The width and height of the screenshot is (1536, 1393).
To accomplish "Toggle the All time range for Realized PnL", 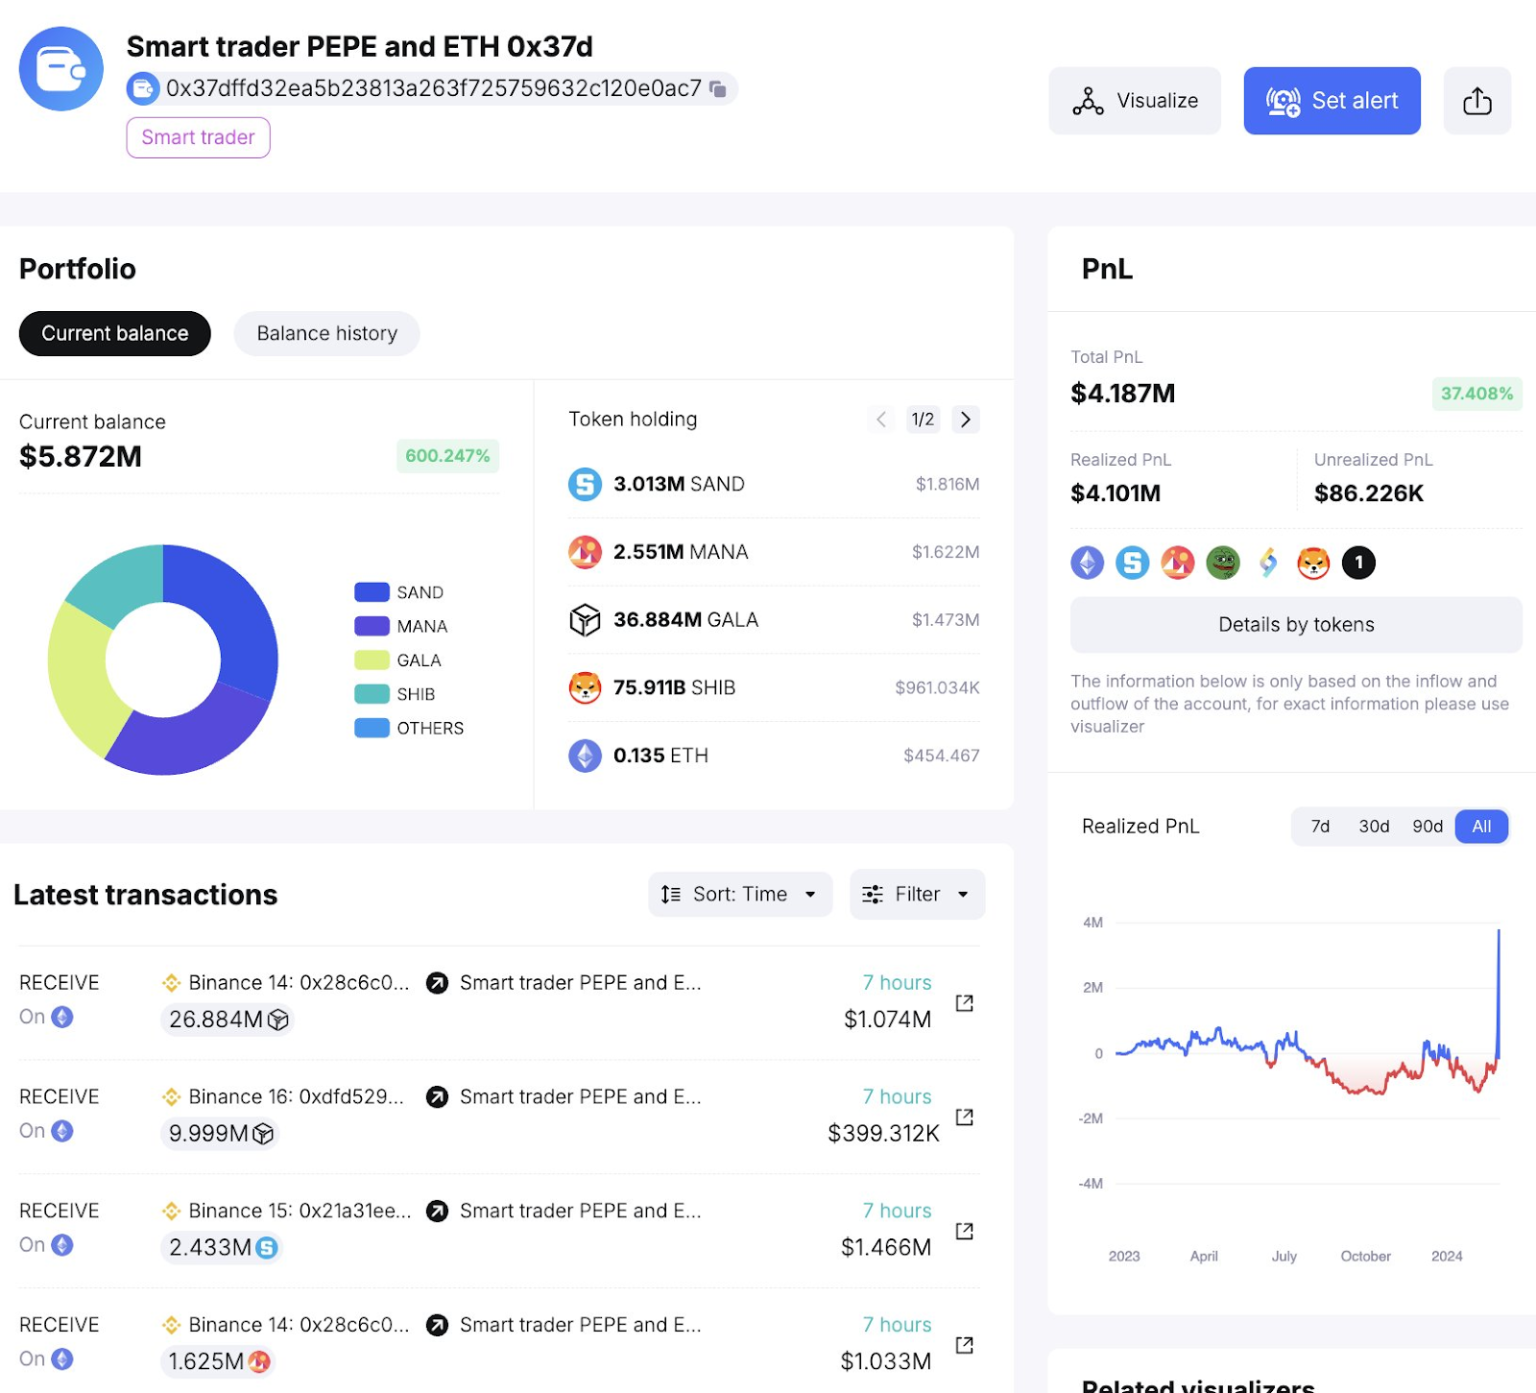I will [1481, 826].
